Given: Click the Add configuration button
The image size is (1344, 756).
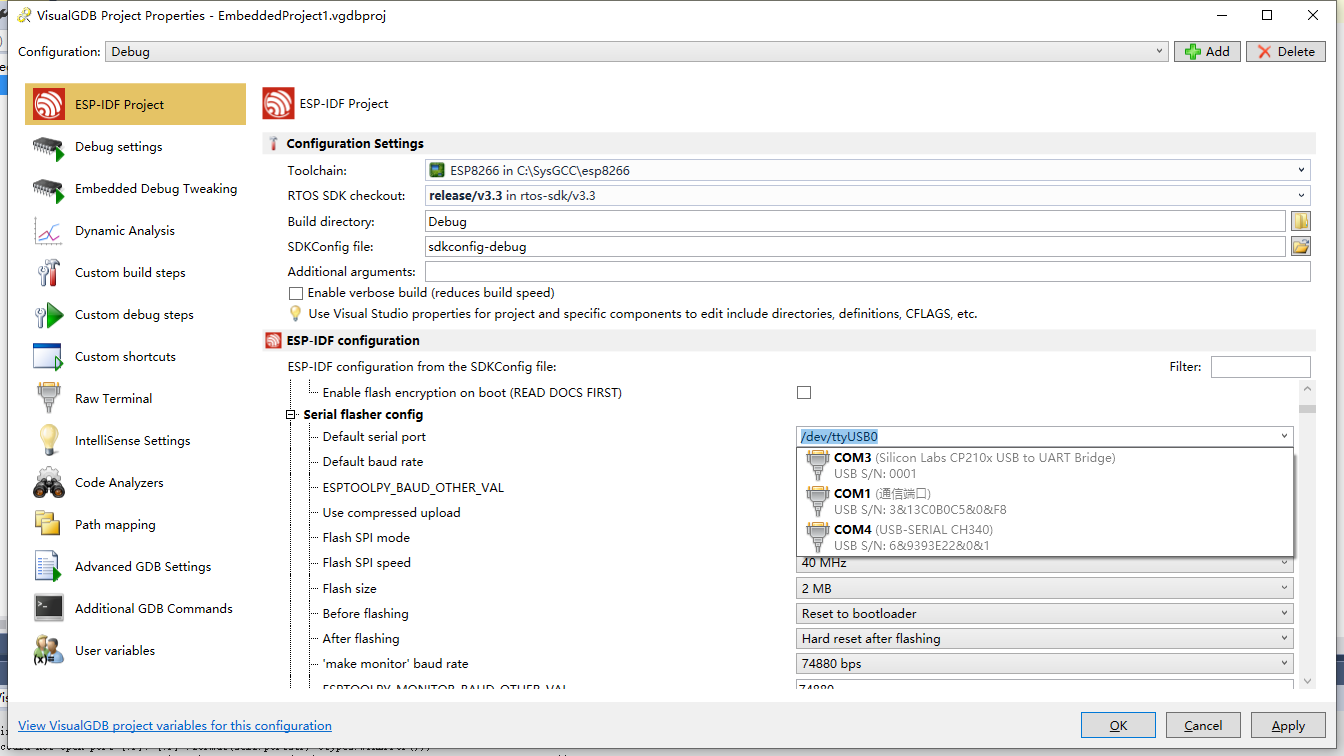Looking at the screenshot, I should pyautogui.click(x=1207, y=52).
